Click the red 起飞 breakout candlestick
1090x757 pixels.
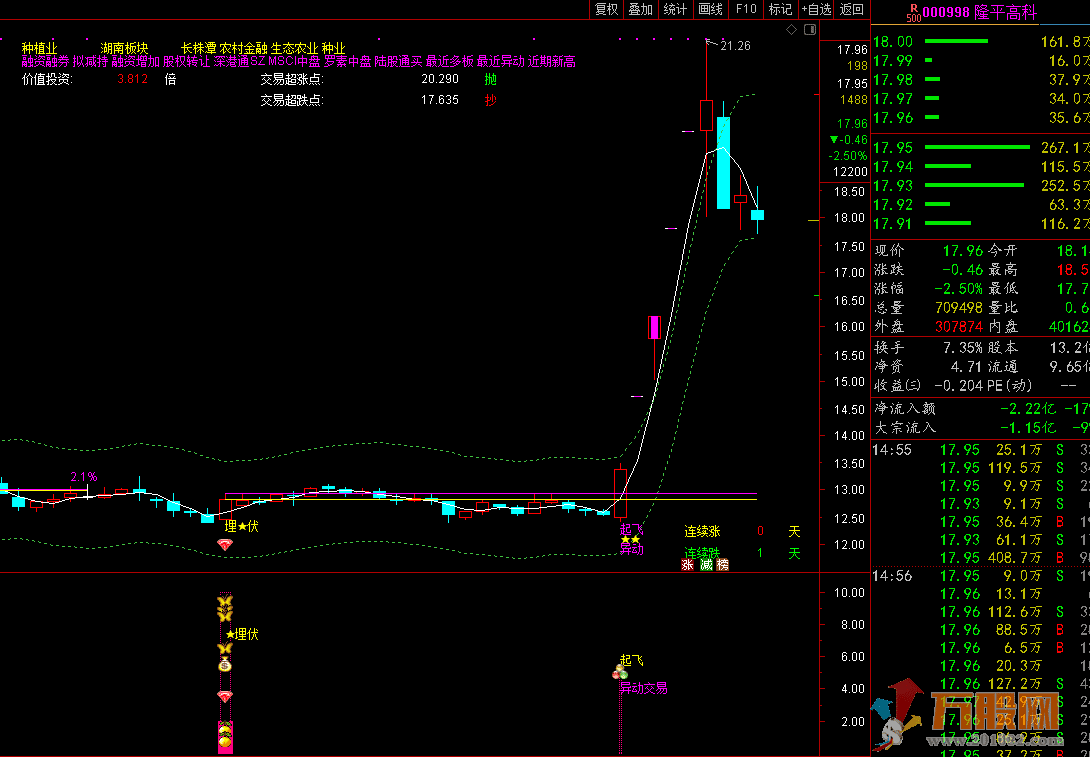coord(620,492)
